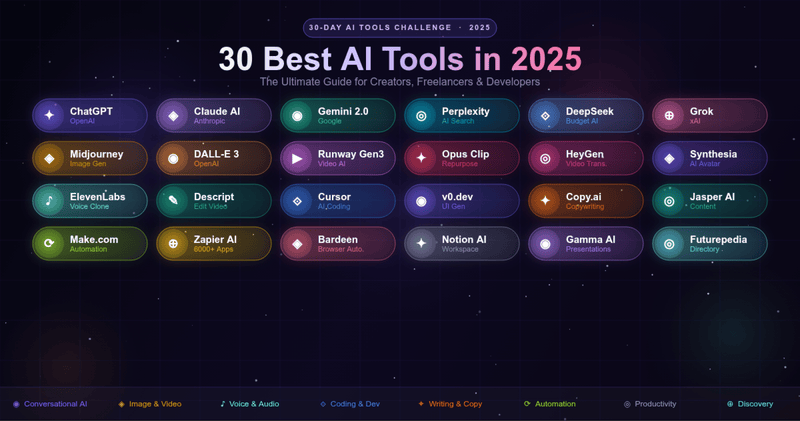
Task: Select the Image & Video category
Action: 150,404
